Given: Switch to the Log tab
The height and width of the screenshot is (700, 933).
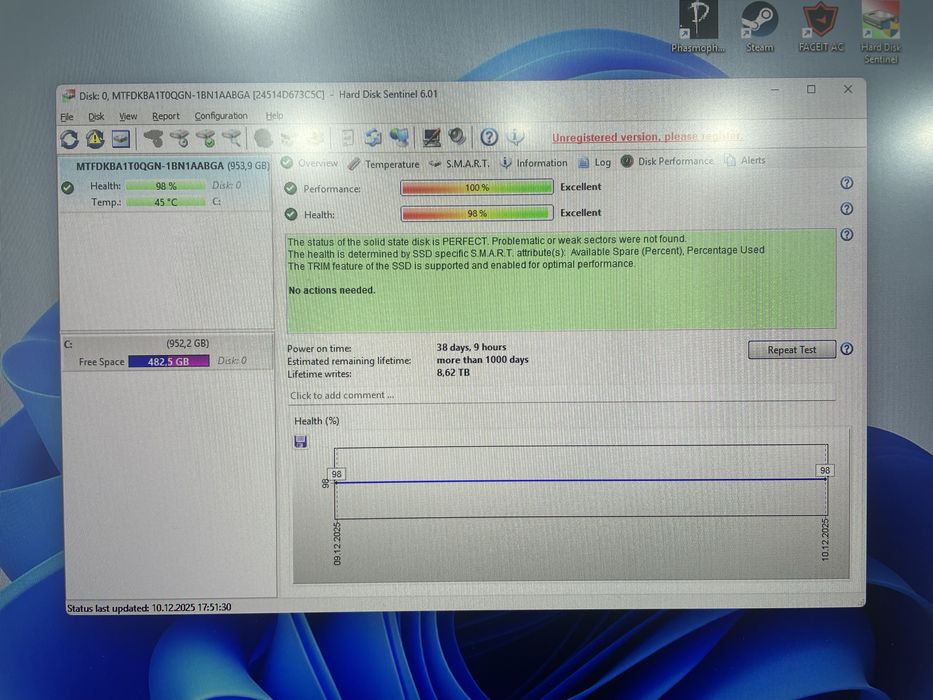Looking at the screenshot, I should (x=595, y=162).
